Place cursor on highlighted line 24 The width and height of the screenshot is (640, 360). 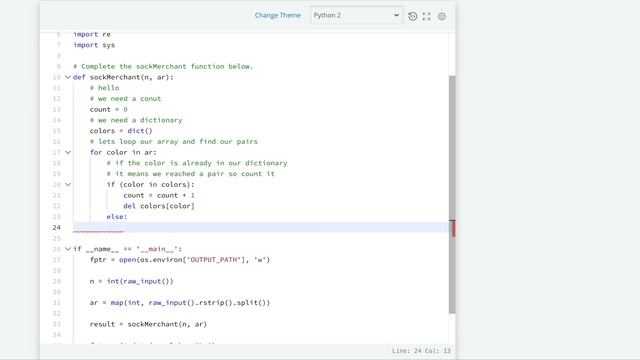[261, 227]
